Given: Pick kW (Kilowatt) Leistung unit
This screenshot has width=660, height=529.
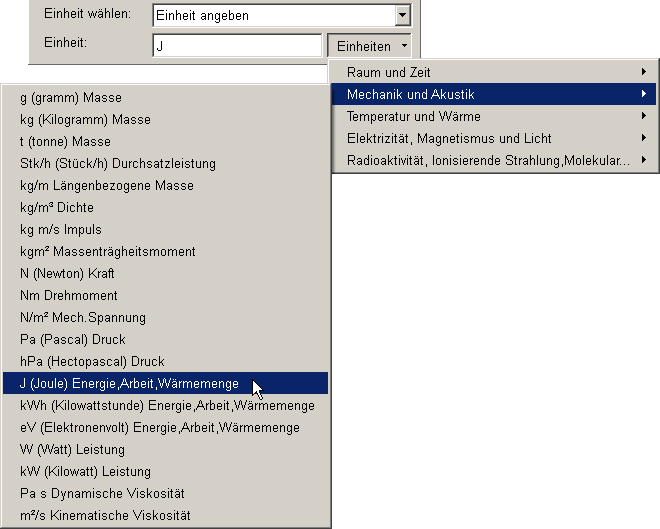Looking at the screenshot, I should click(165, 471).
